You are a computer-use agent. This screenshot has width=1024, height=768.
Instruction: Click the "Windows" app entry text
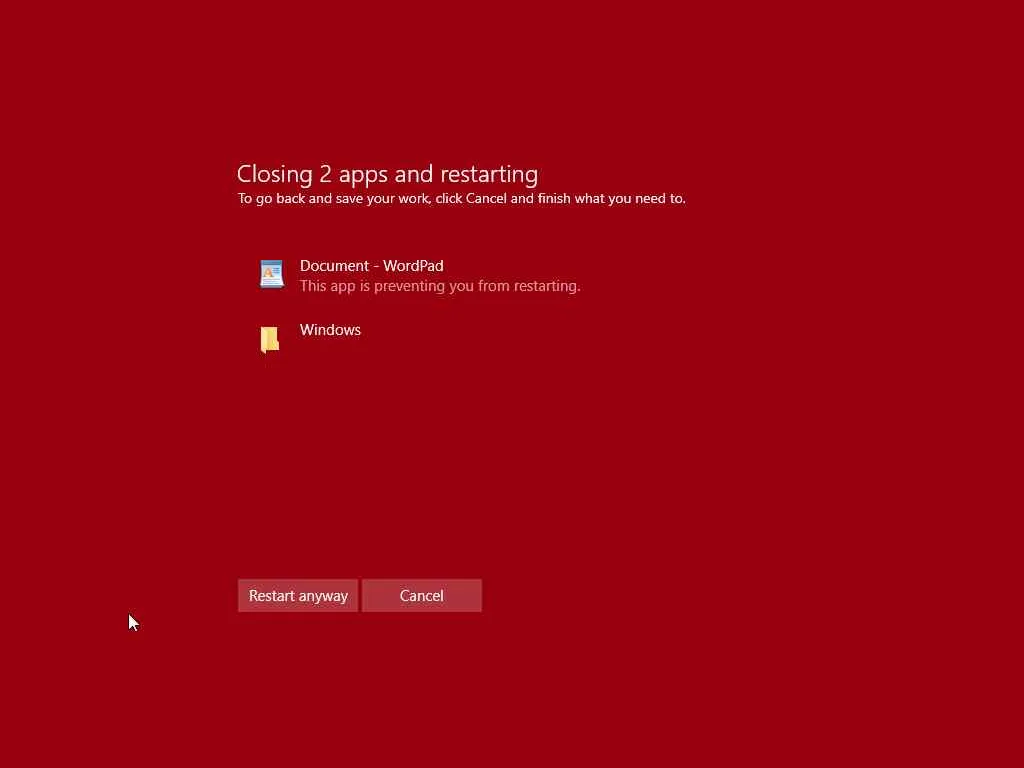330,330
